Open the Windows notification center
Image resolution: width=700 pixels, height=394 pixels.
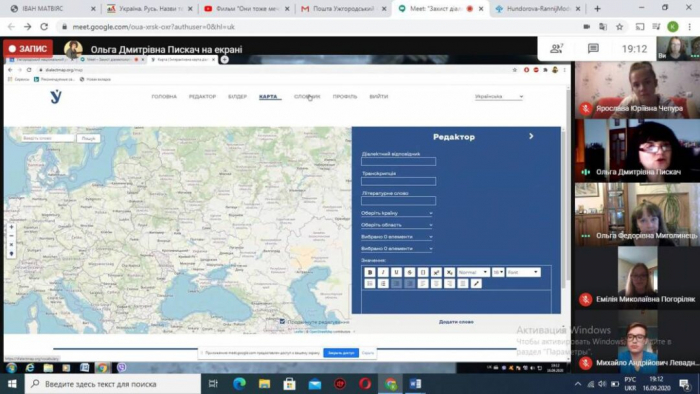tap(685, 384)
